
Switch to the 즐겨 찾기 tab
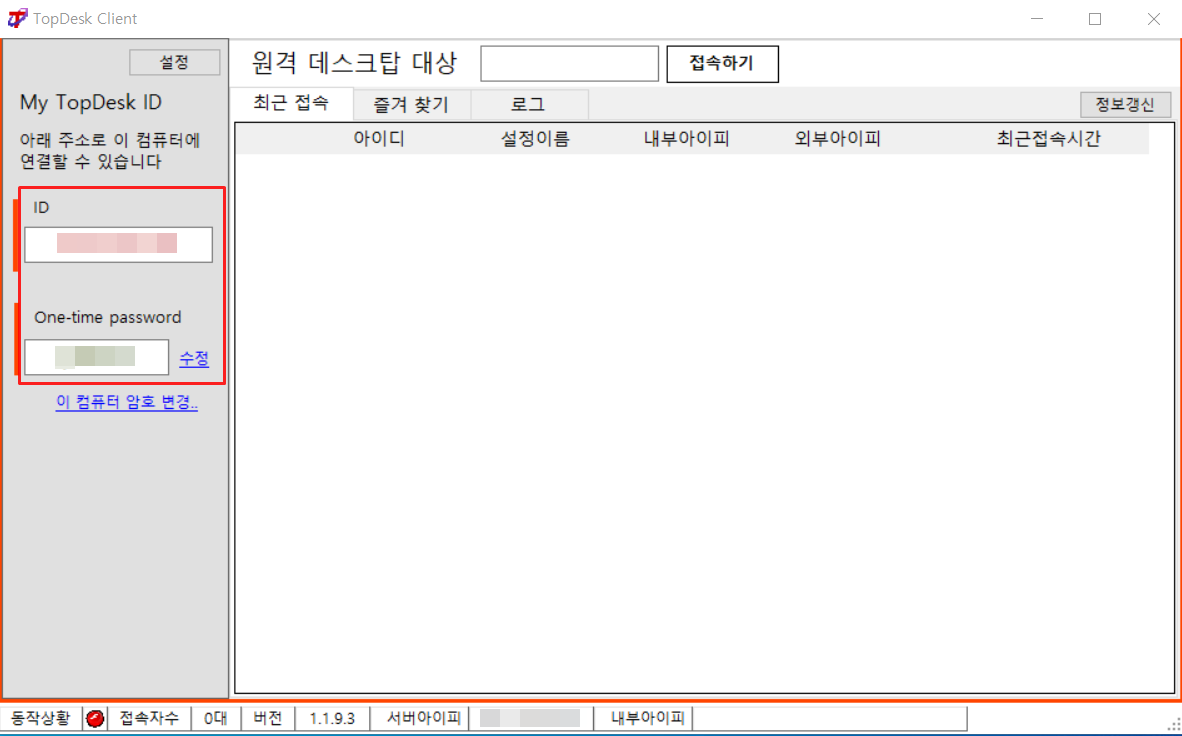click(x=411, y=105)
